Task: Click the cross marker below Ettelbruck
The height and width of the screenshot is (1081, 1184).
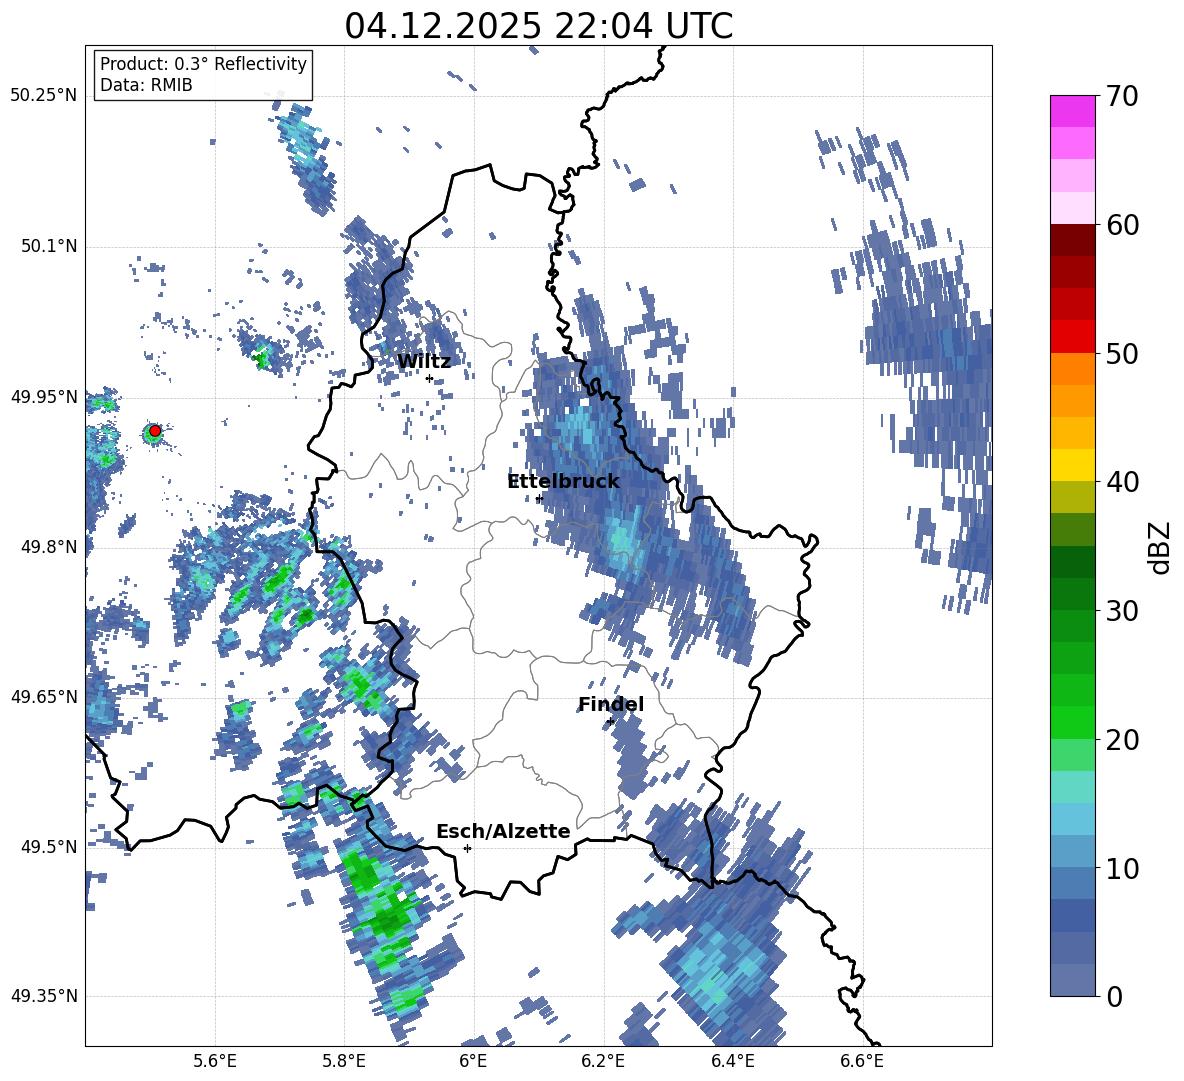Action: click(539, 499)
